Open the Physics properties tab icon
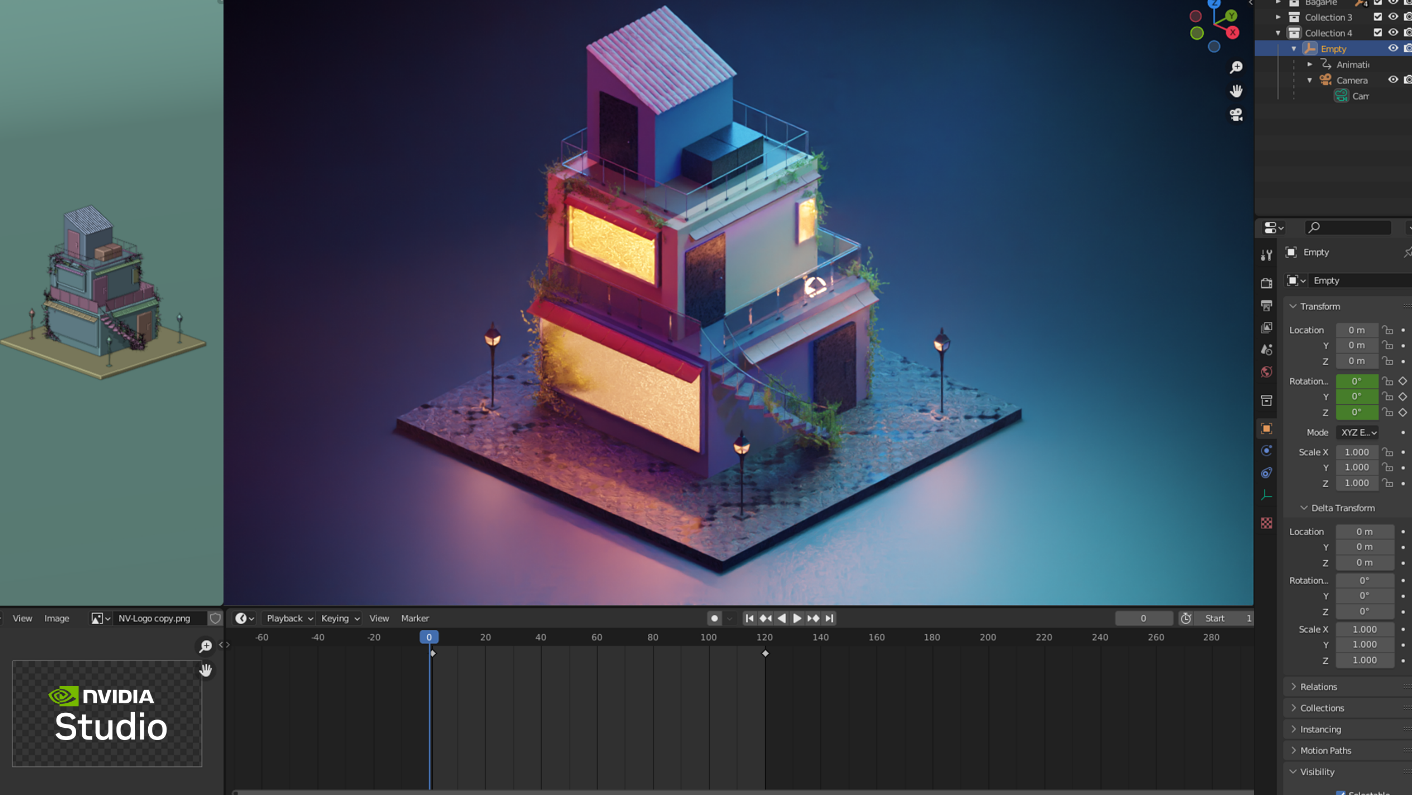Image resolution: width=1412 pixels, height=795 pixels. [x=1267, y=451]
